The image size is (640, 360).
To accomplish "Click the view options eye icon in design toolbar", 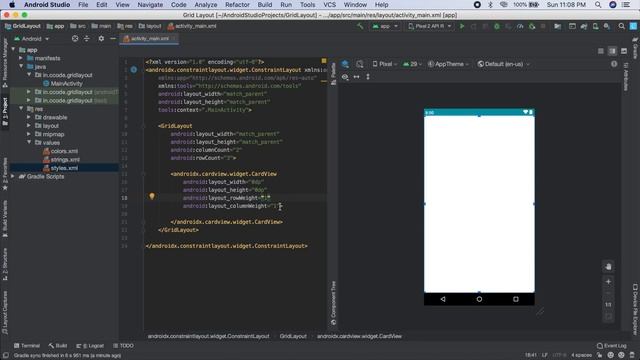I will point(345,77).
